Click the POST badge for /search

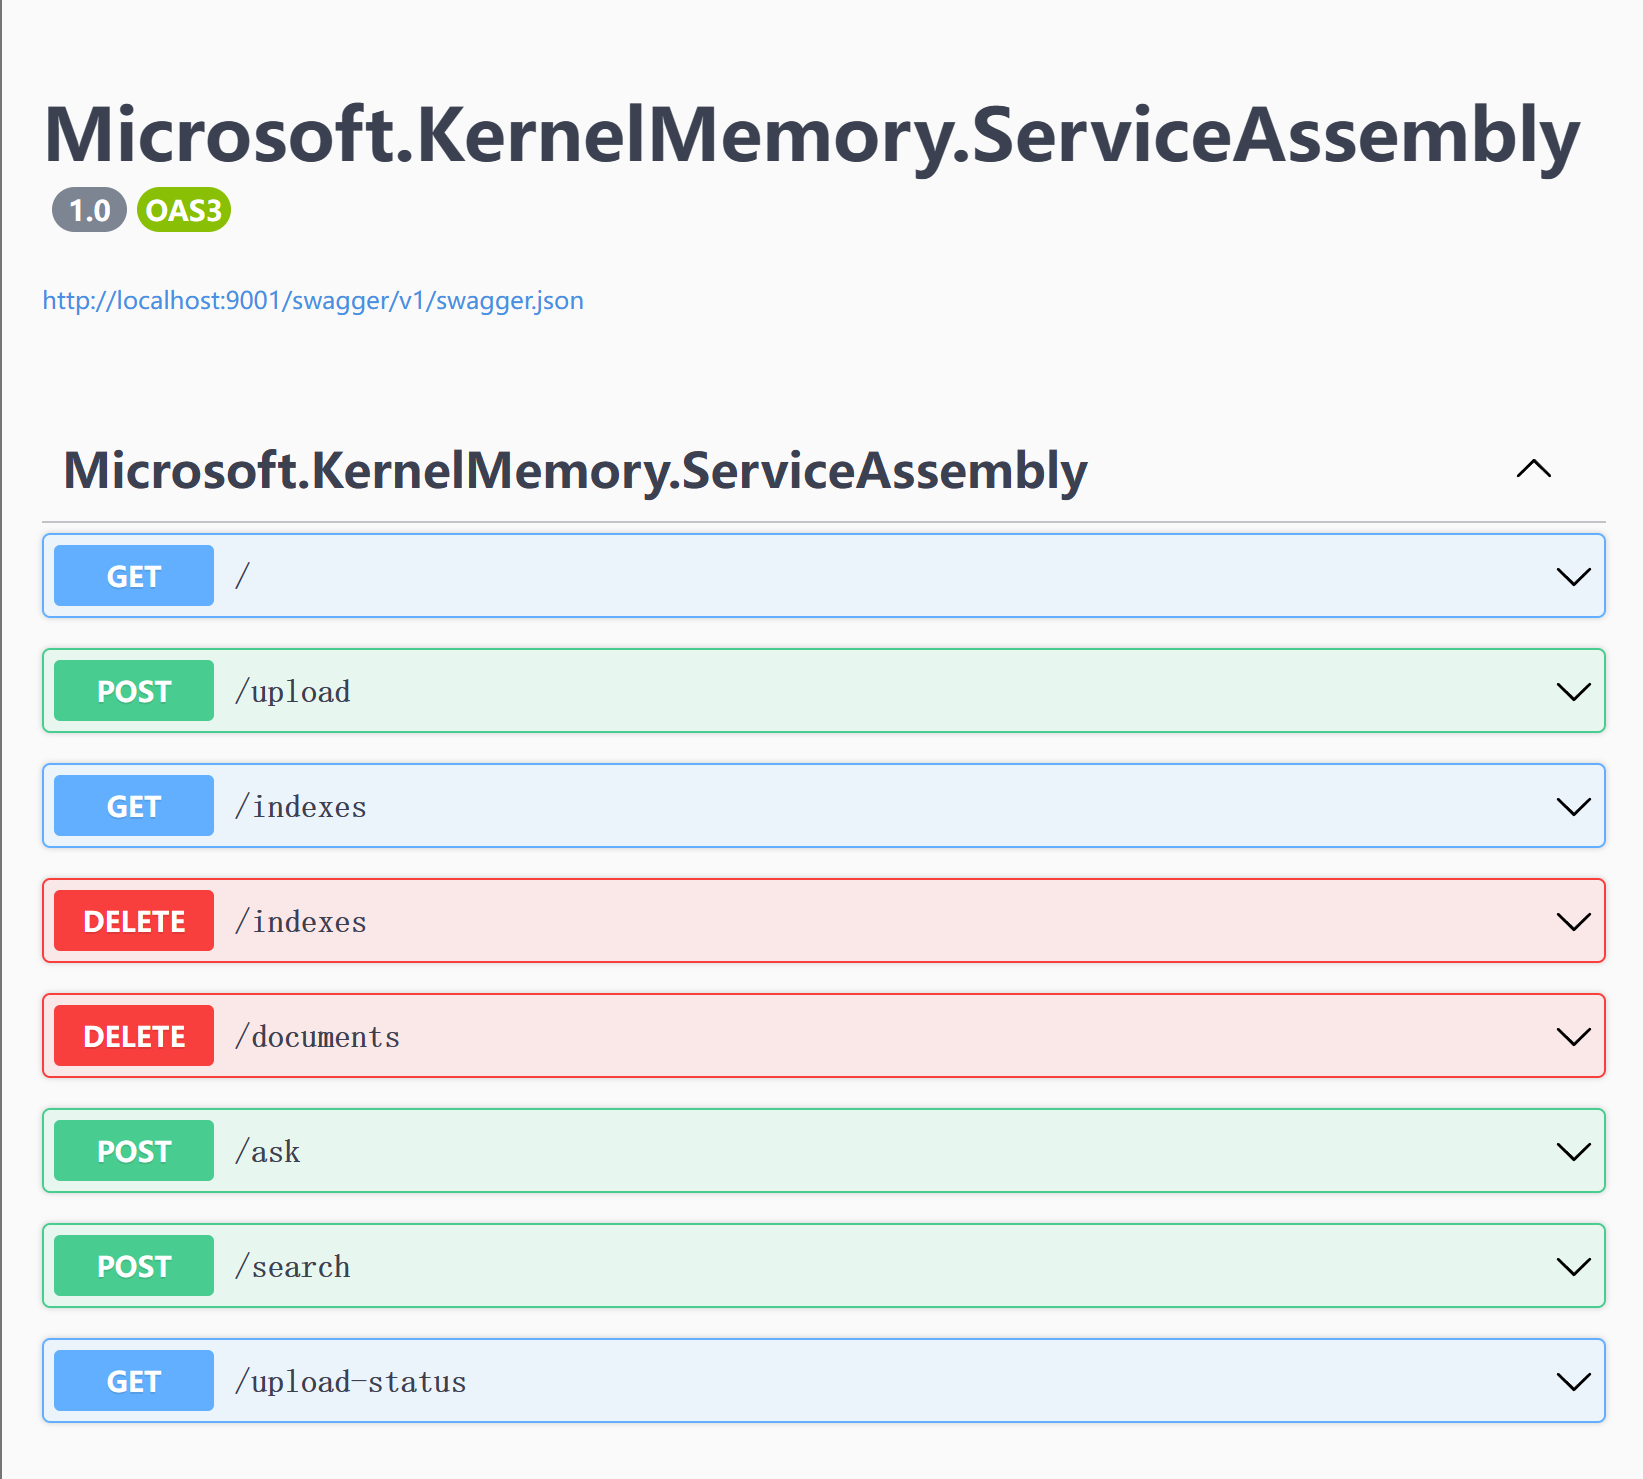click(134, 1266)
